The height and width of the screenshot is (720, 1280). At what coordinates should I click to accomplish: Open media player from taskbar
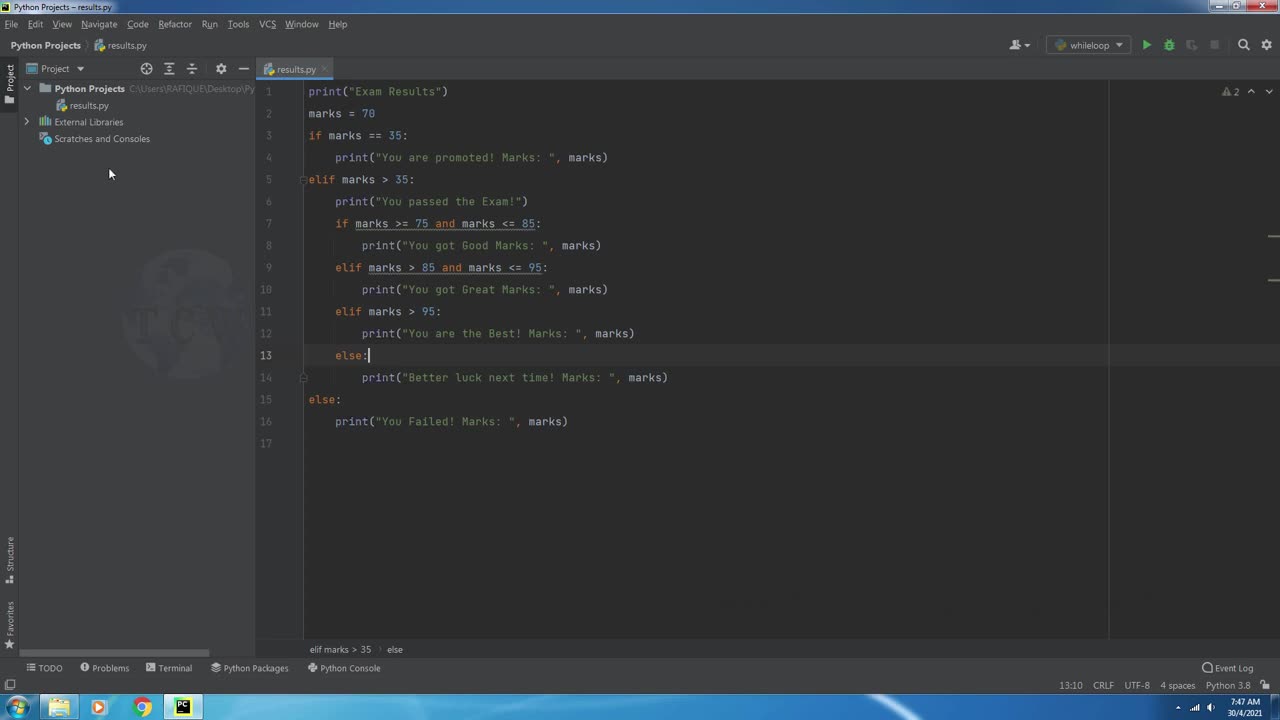[98, 707]
